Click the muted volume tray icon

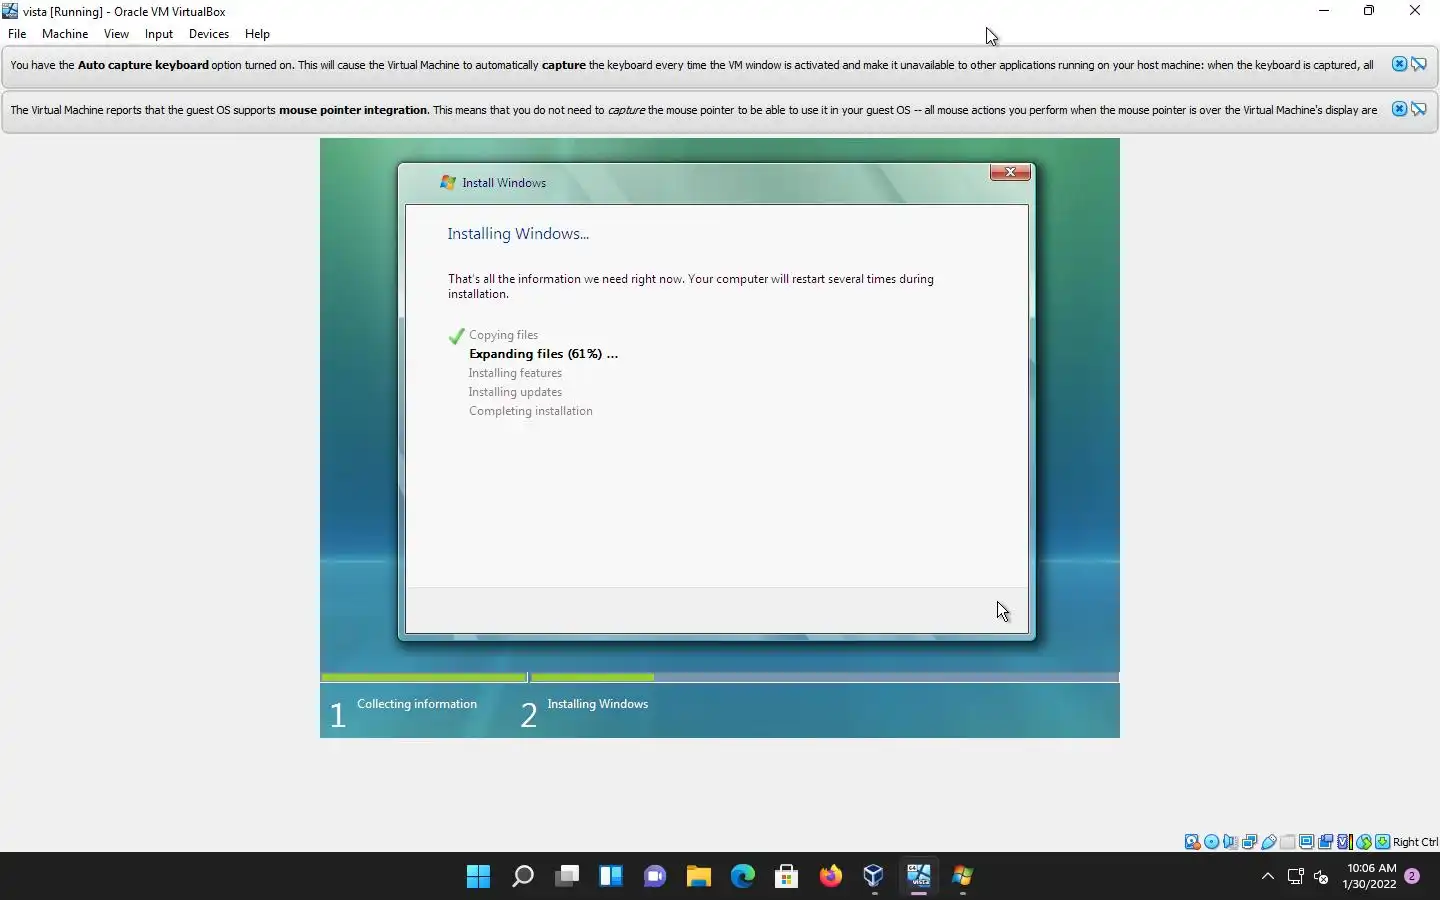coord(1321,877)
